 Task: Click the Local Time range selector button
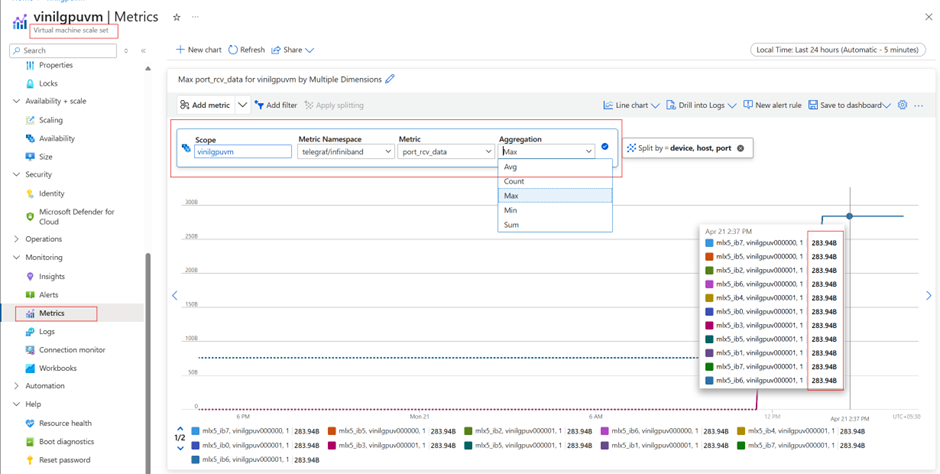(836, 49)
